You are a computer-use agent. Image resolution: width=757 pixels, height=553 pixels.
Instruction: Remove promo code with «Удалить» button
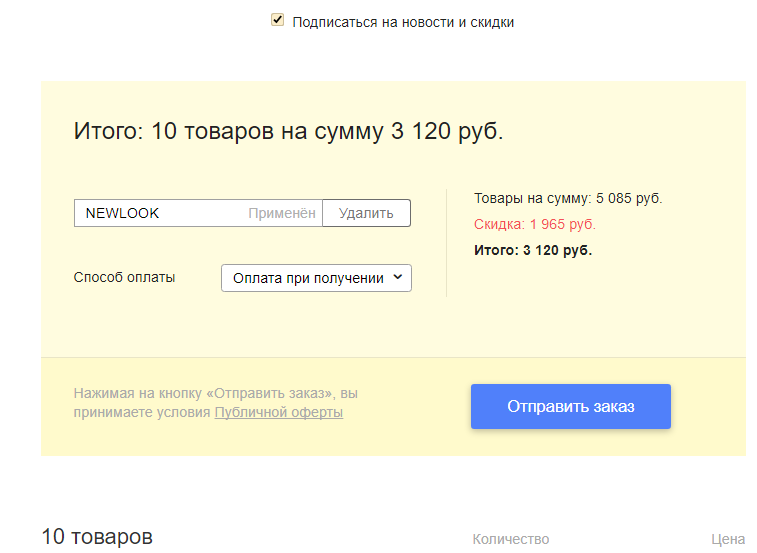366,213
